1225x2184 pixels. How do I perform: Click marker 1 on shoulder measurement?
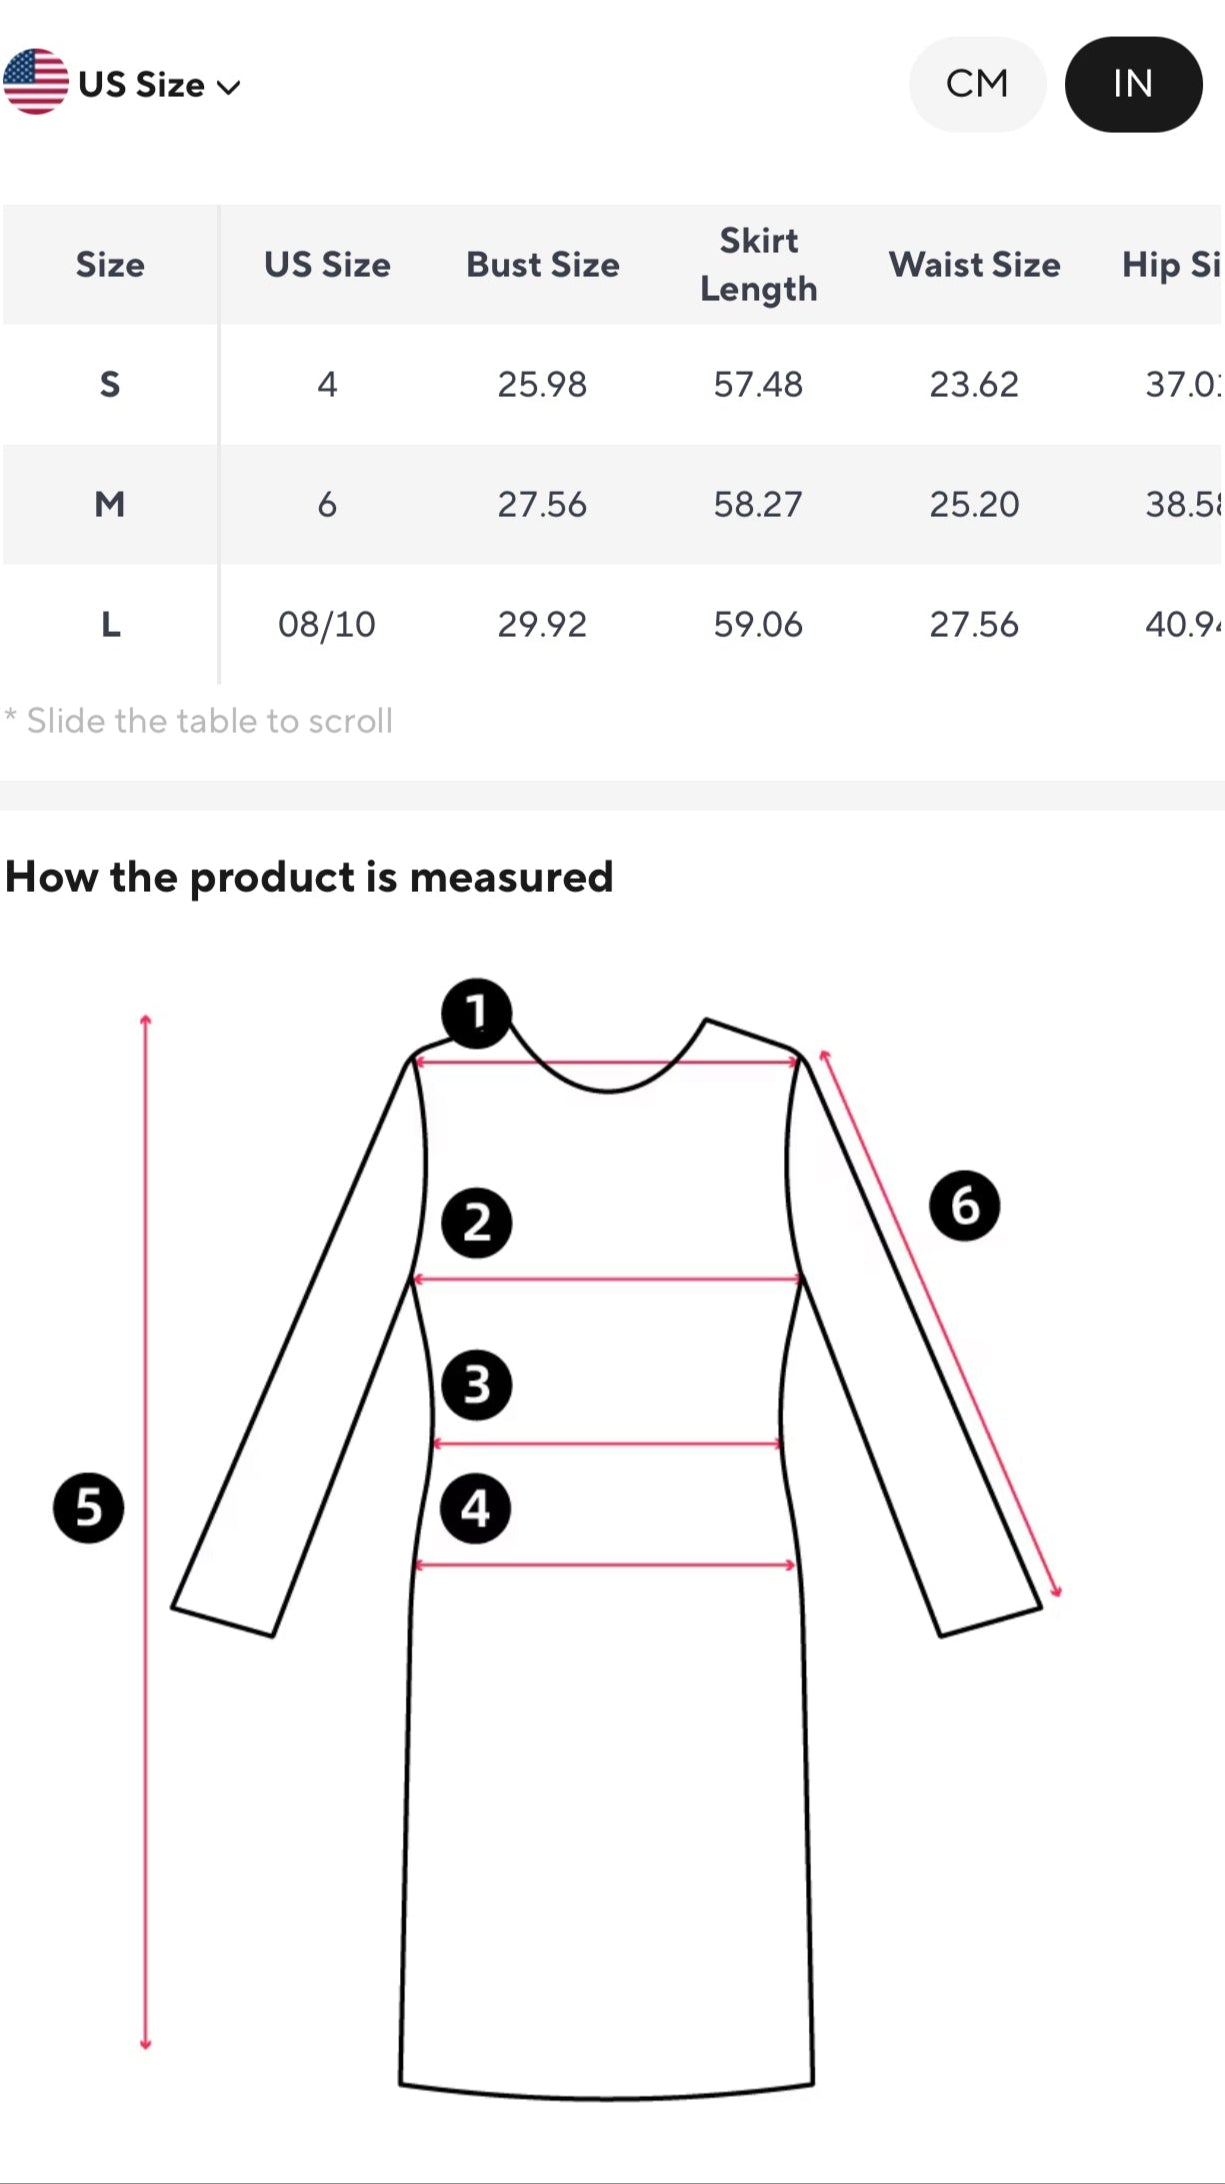click(x=476, y=1012)
